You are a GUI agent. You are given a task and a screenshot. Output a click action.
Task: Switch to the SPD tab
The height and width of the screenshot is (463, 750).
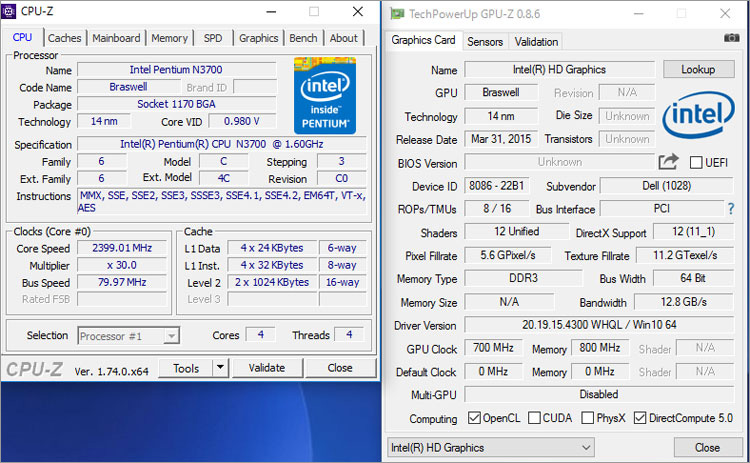pyautogui.click(x=213, y=38)
